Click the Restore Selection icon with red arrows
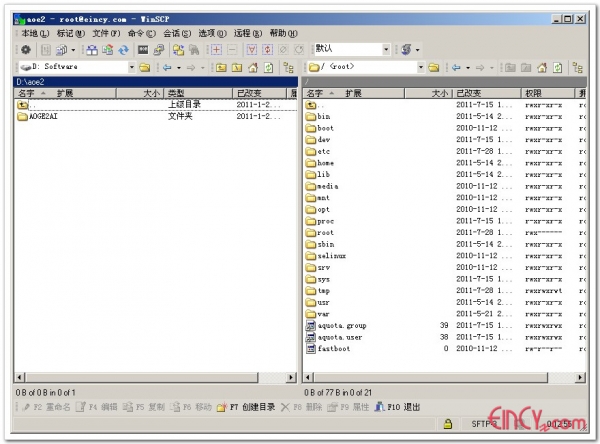Screen dimensions: 600x444 click(267, 49)
